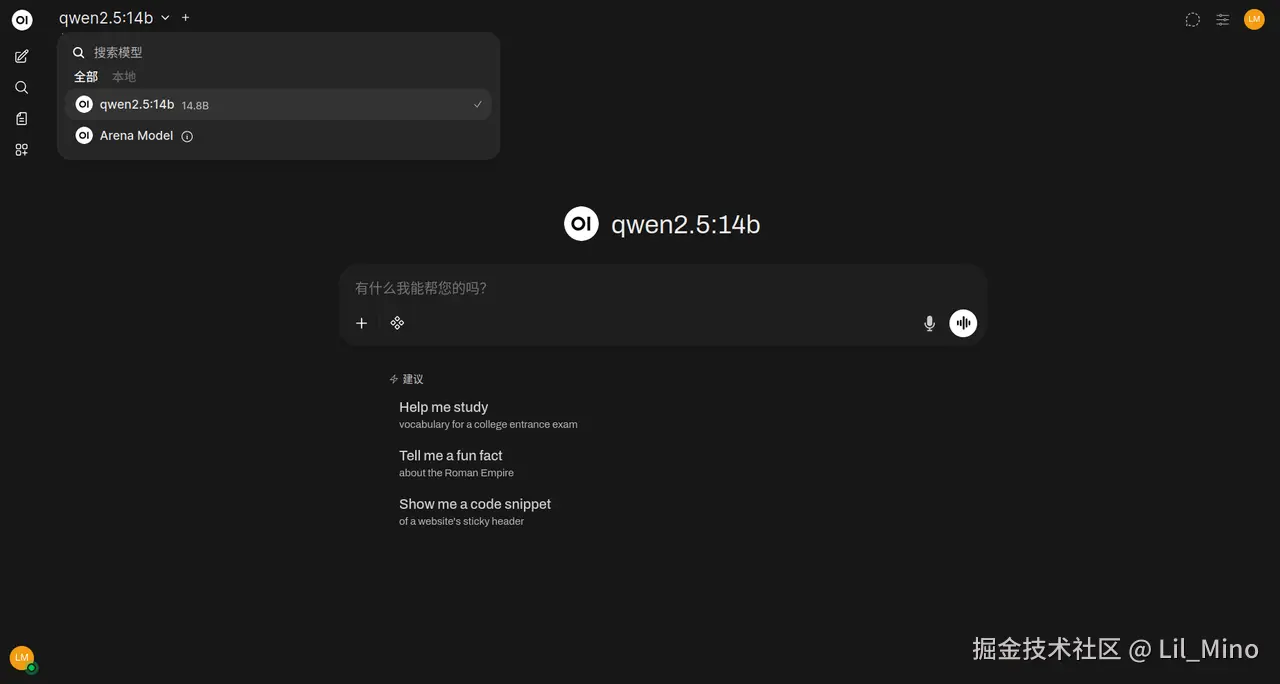Image resolution: width=1280 pixels, height=684 pixels.
Task: Start voice mode with the waveform button
Action: coord(963,323)
